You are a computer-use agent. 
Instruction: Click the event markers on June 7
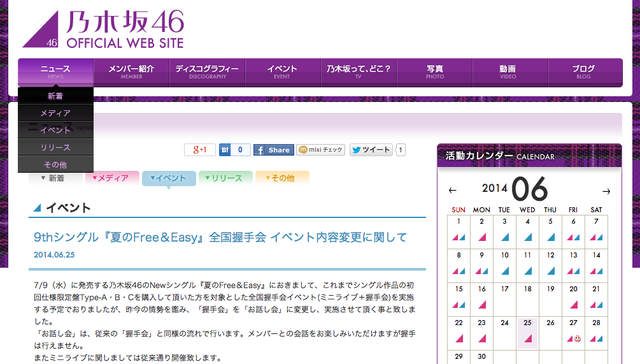pos(596,237)
